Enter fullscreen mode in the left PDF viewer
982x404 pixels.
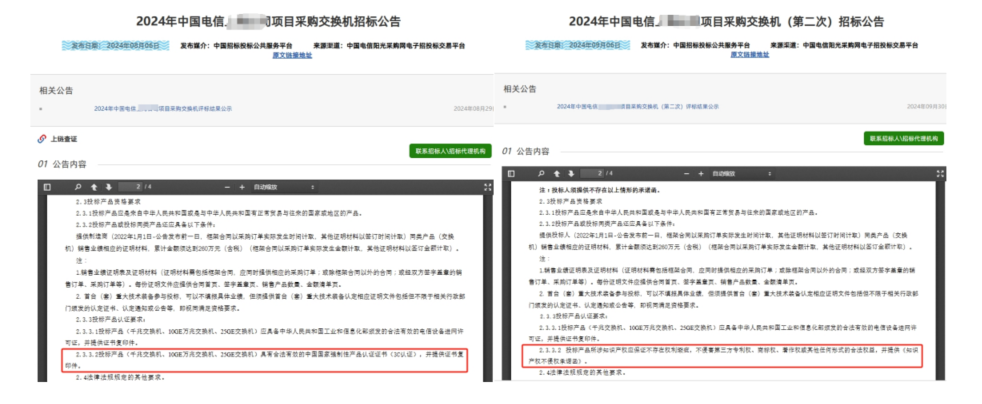[x=488, y=187]
